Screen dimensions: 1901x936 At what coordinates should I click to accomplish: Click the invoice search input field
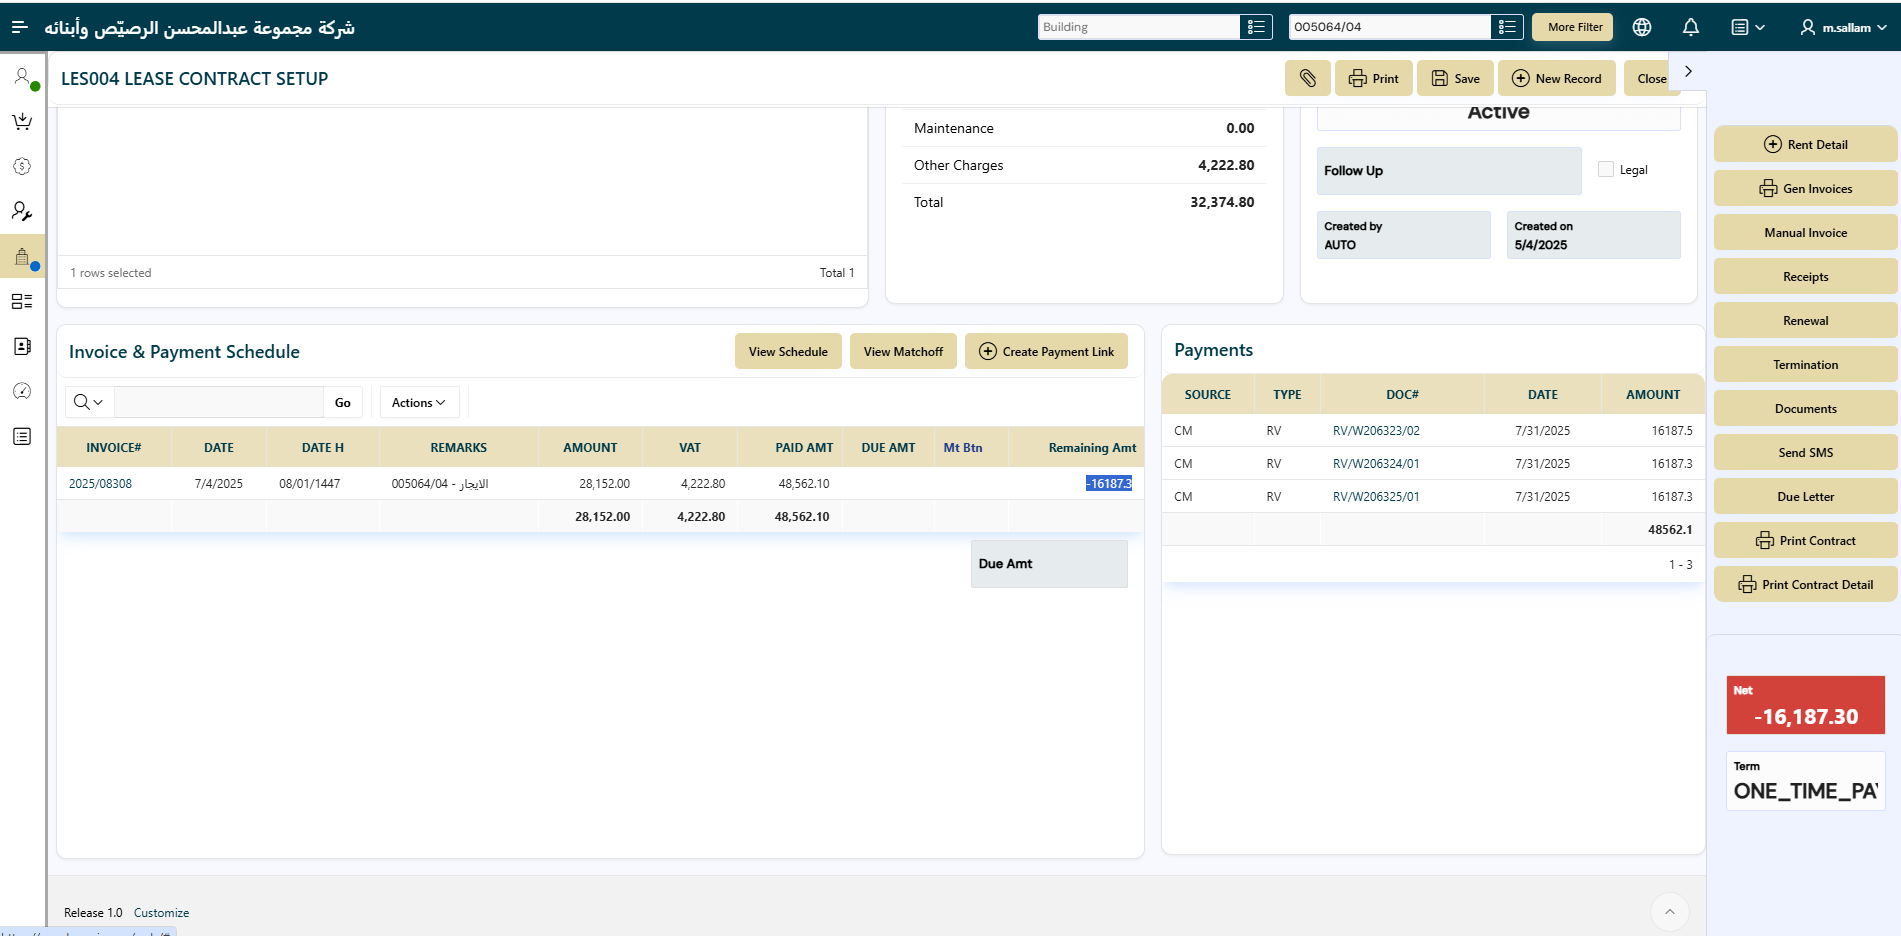218,403
